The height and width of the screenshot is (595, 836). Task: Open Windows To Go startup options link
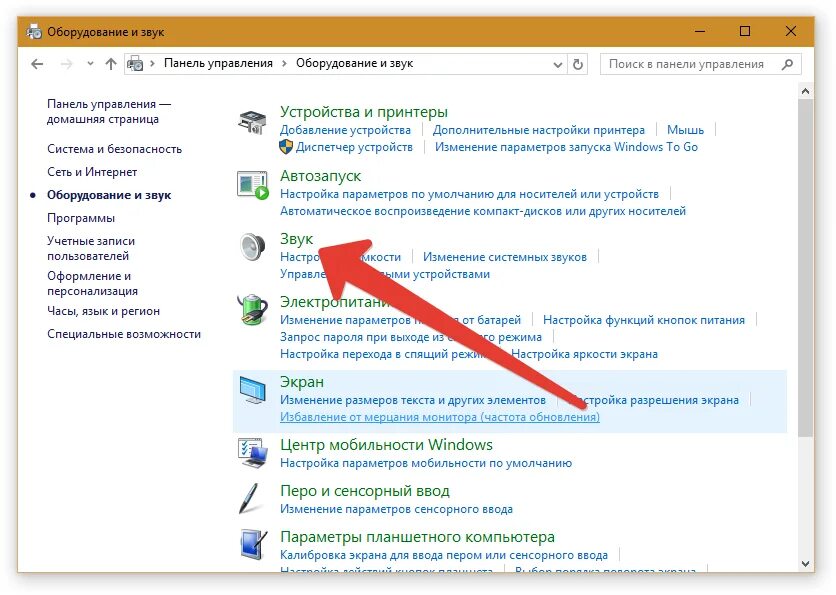(566, 147)
